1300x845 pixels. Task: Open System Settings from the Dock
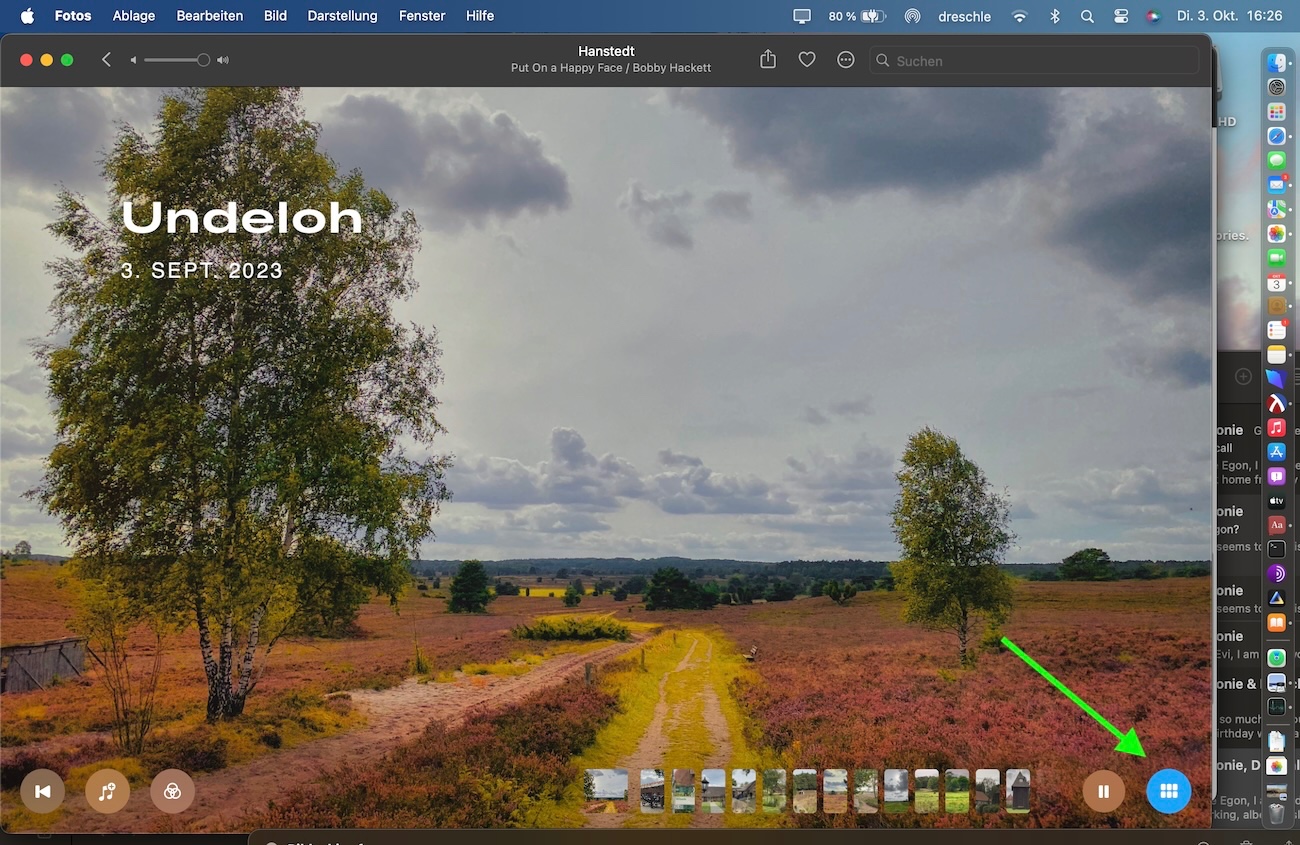1277,87
